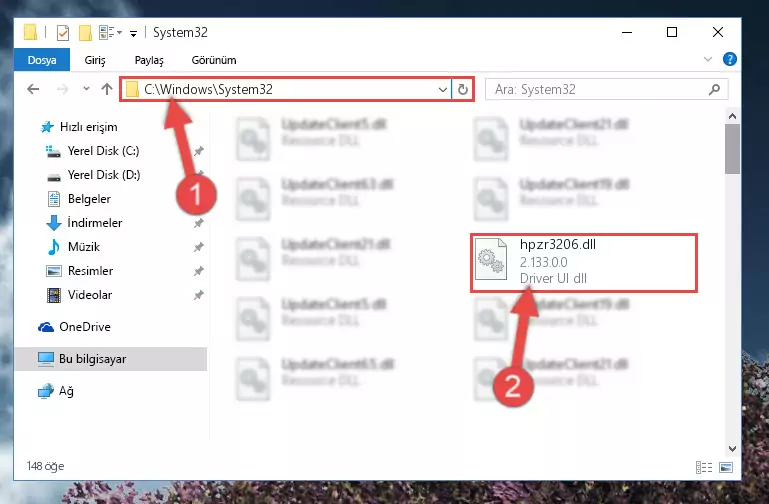This screenshot has width=769, height=504.
Task: Switch to the Görünüm ribbon tab
Action: [214, 60]
